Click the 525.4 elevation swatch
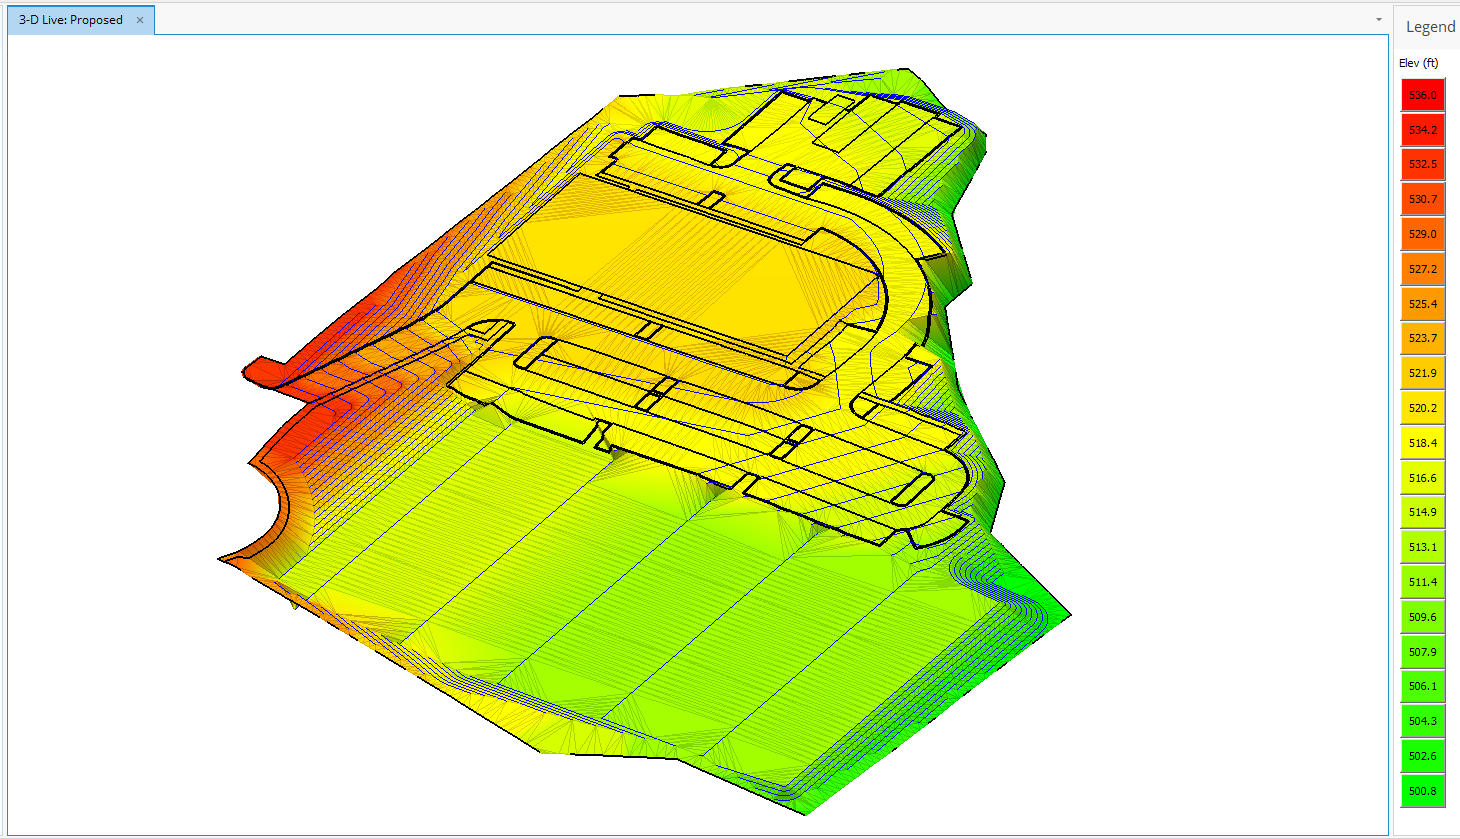Viewport: 1460px width, 839px height. [x=1421, y=302]
